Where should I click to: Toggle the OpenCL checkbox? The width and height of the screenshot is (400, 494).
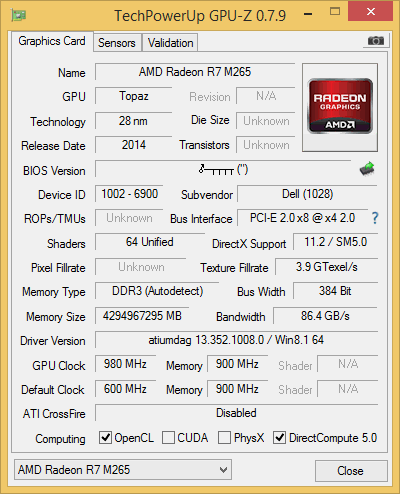[x=105, y=437]
